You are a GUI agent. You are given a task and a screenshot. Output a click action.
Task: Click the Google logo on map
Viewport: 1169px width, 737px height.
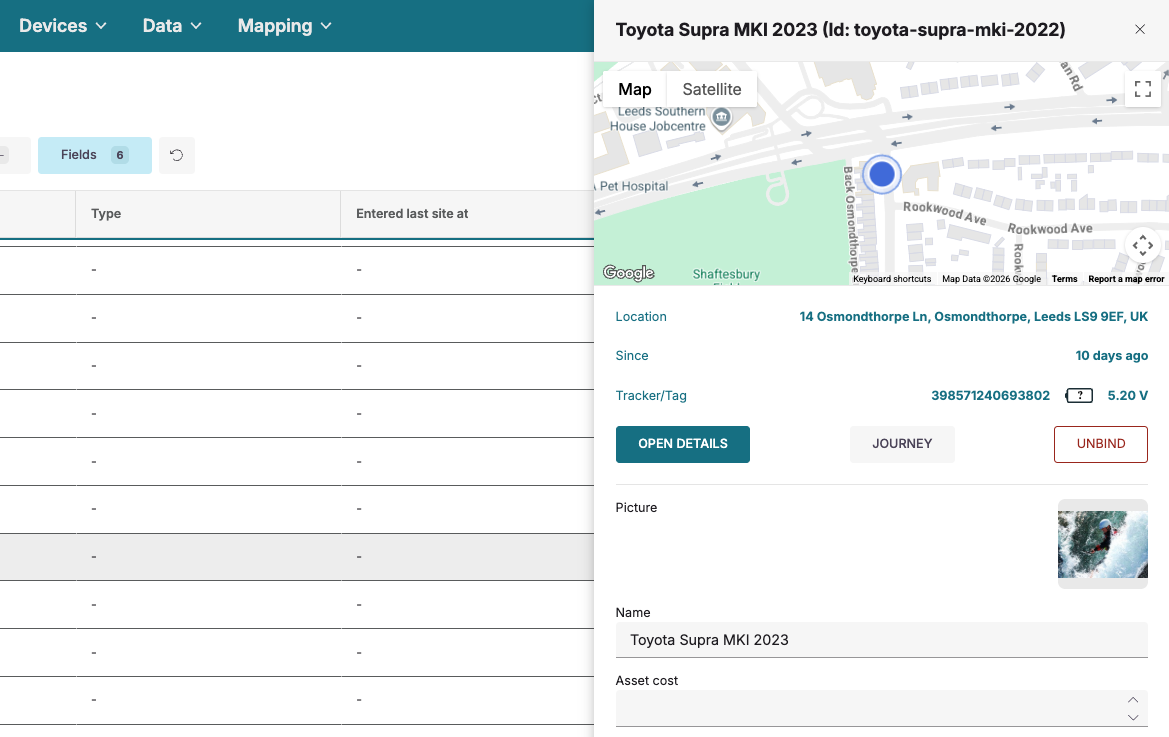[628, 273]
